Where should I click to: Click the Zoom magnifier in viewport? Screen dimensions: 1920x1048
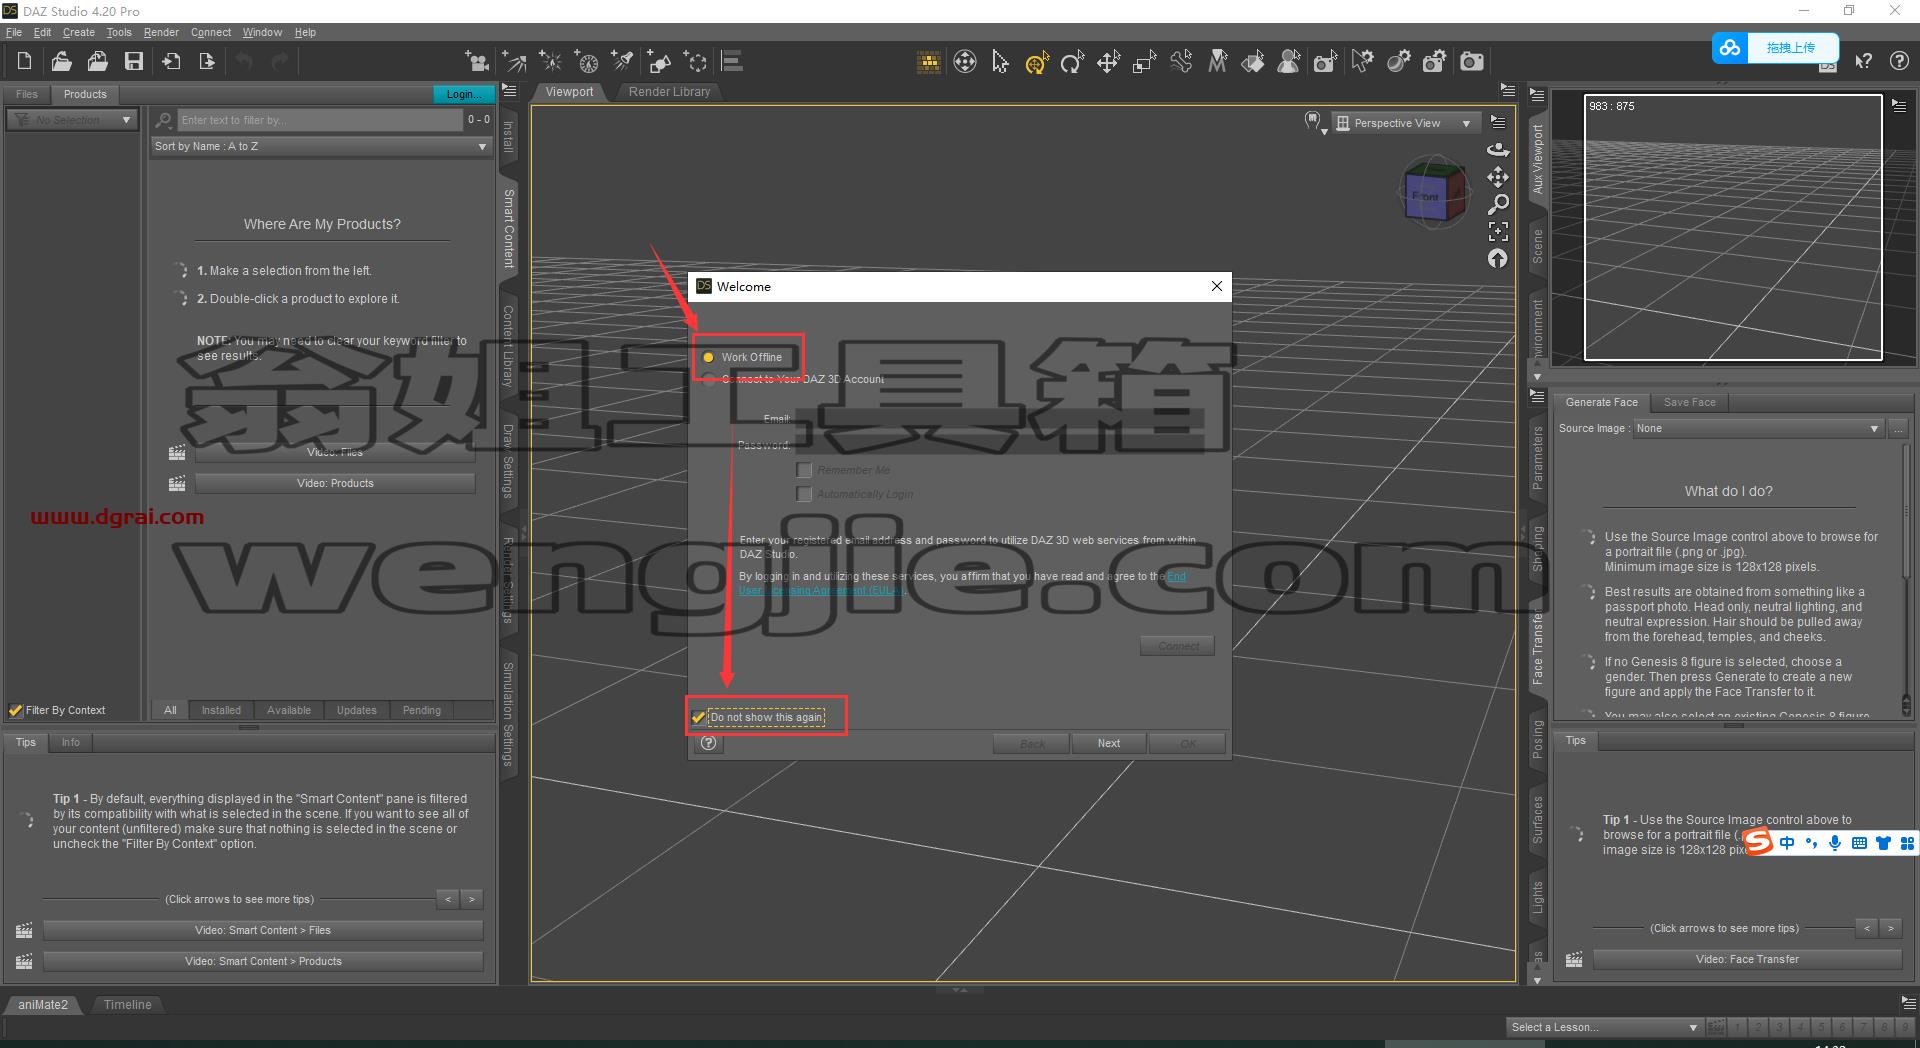coord(1498,204)
